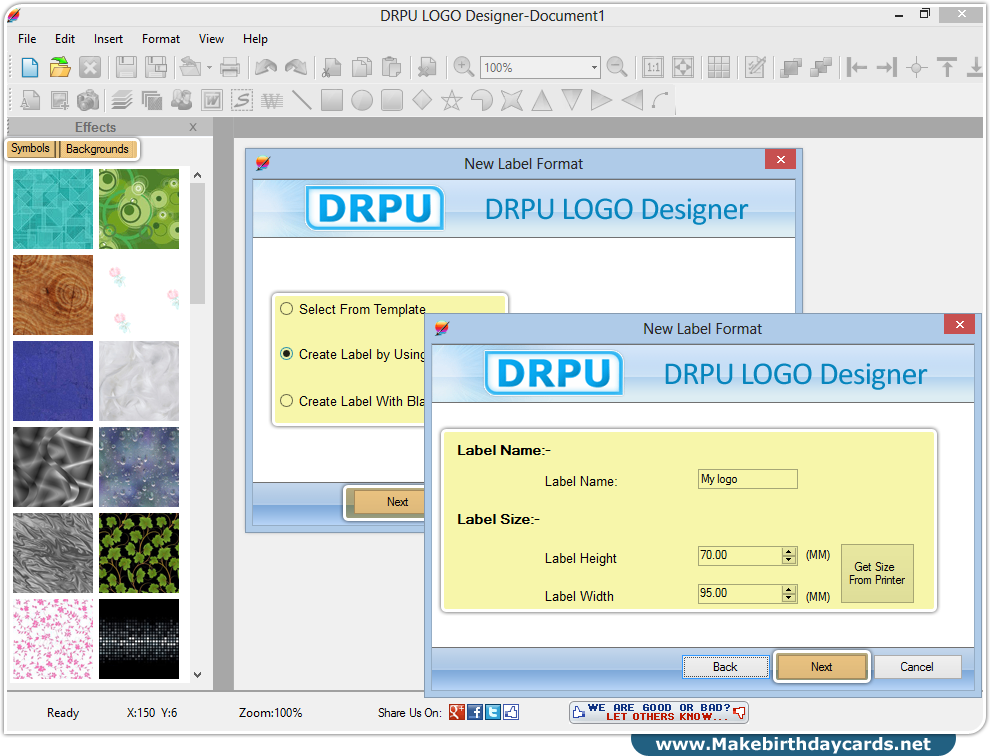The width and height of the screenshot is (990, 756).
Task: Click the printer icon in the toolbar
Action: coord(230,67)
